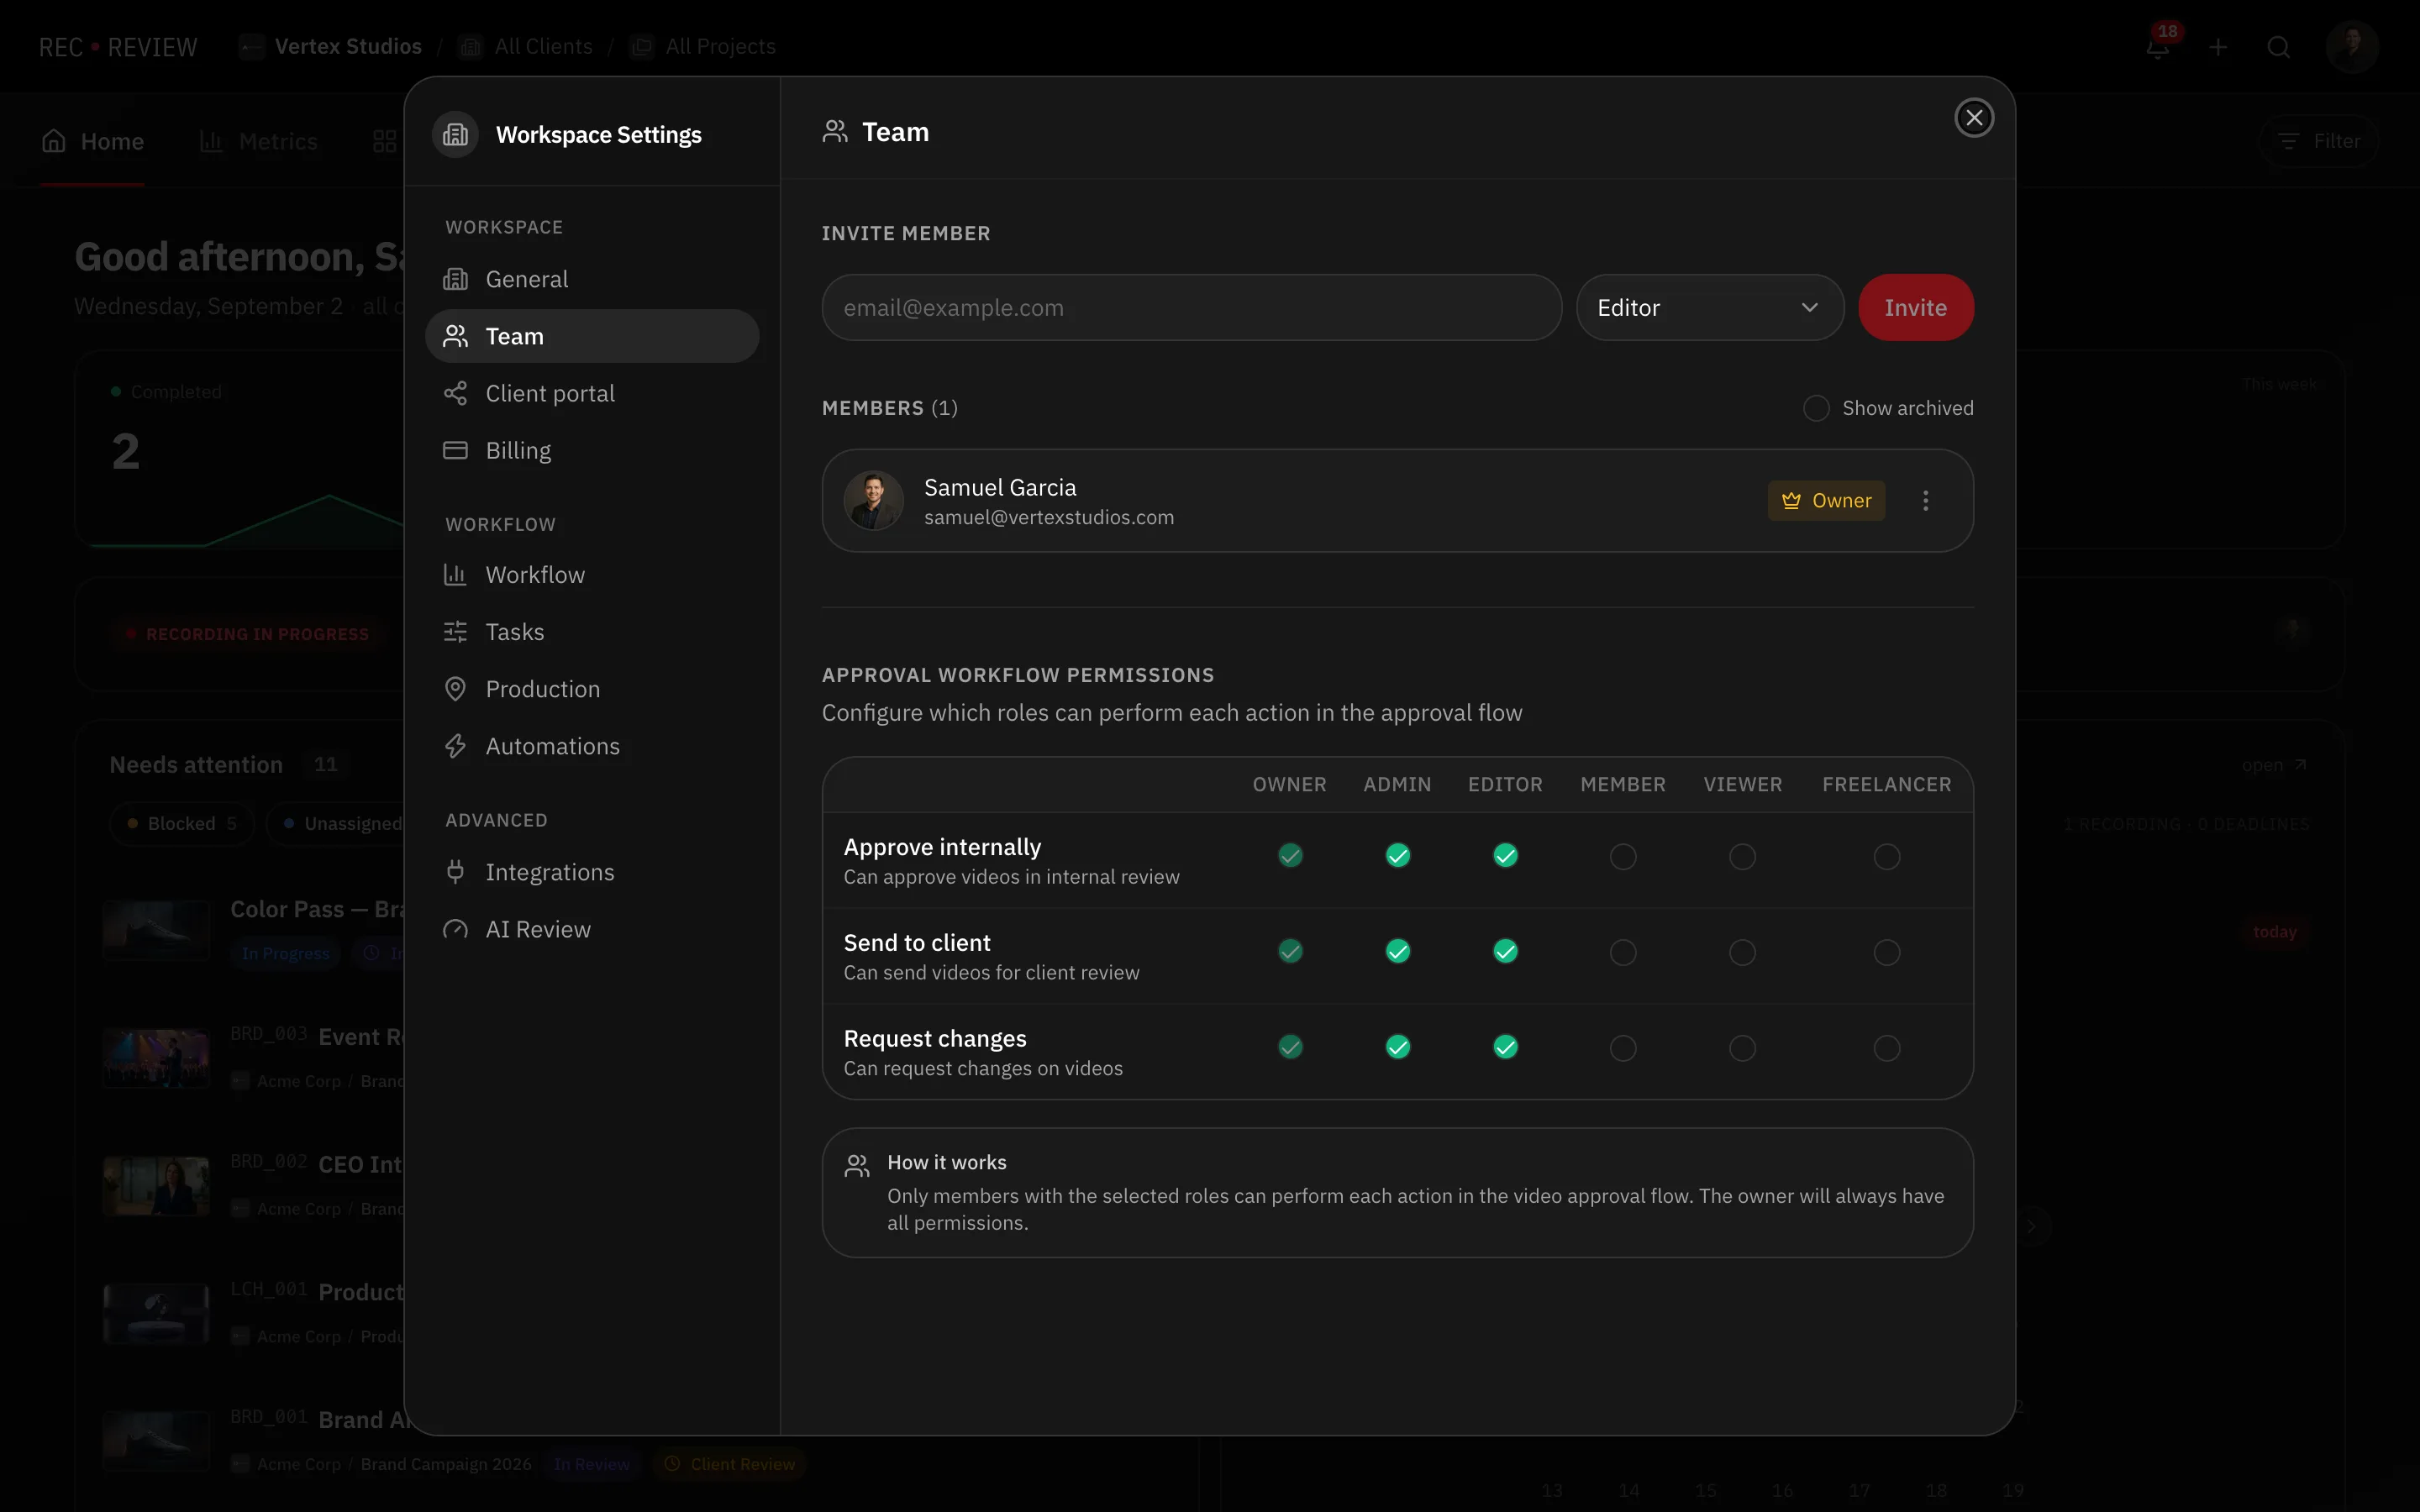Click the Client portal share icon
This screenshot has width=2420, height=1512.
click(x=455, y=393)
